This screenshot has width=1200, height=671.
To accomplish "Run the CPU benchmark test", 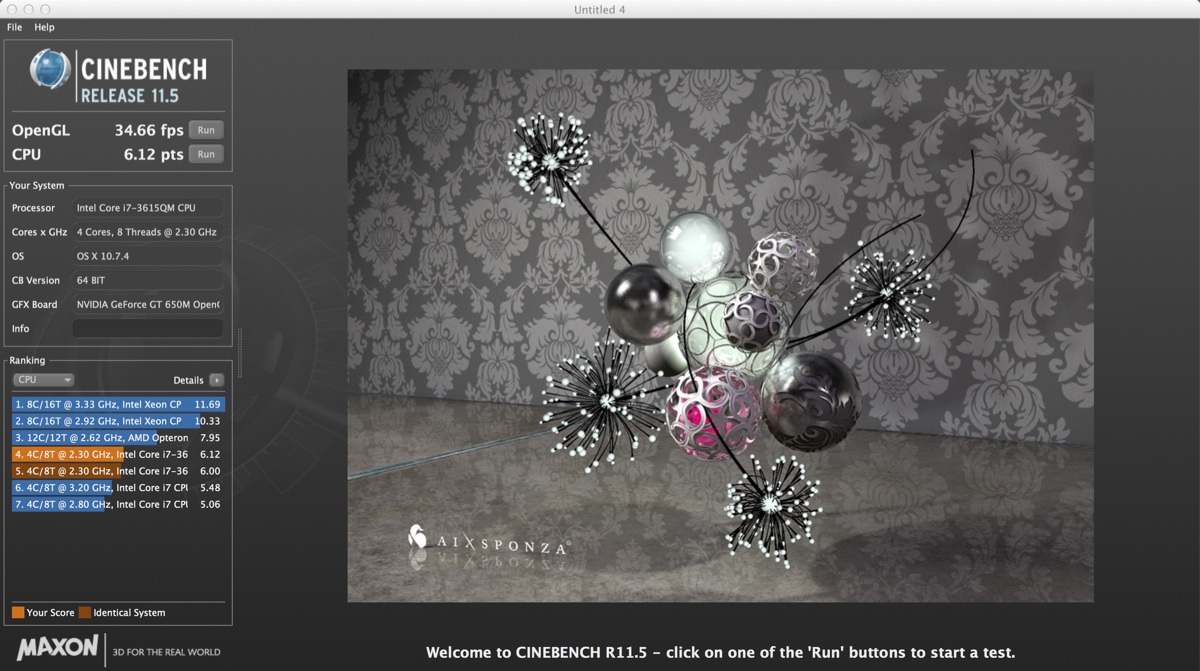I will click(206, 154).
